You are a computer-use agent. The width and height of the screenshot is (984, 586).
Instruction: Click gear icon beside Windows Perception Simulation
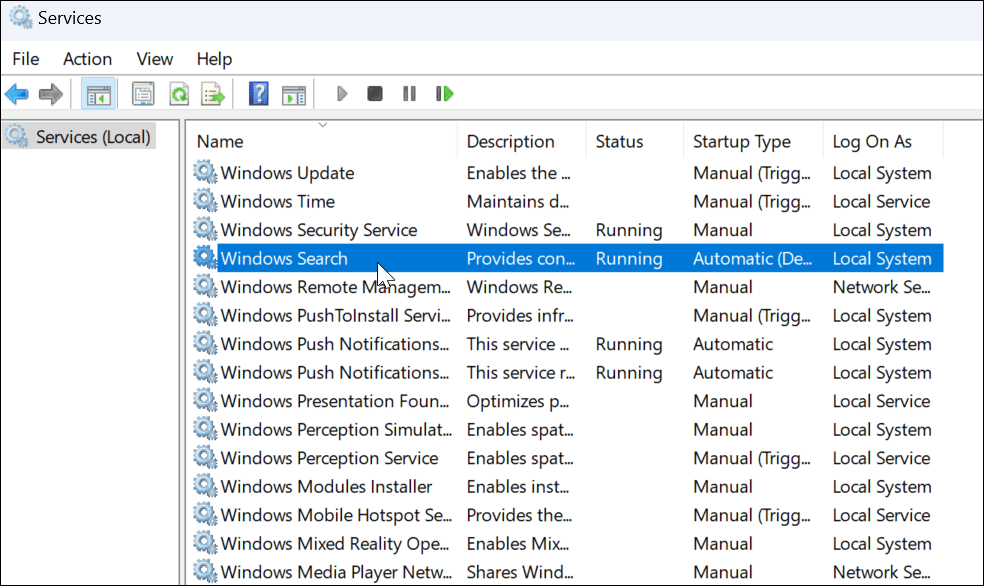point(205,429)
